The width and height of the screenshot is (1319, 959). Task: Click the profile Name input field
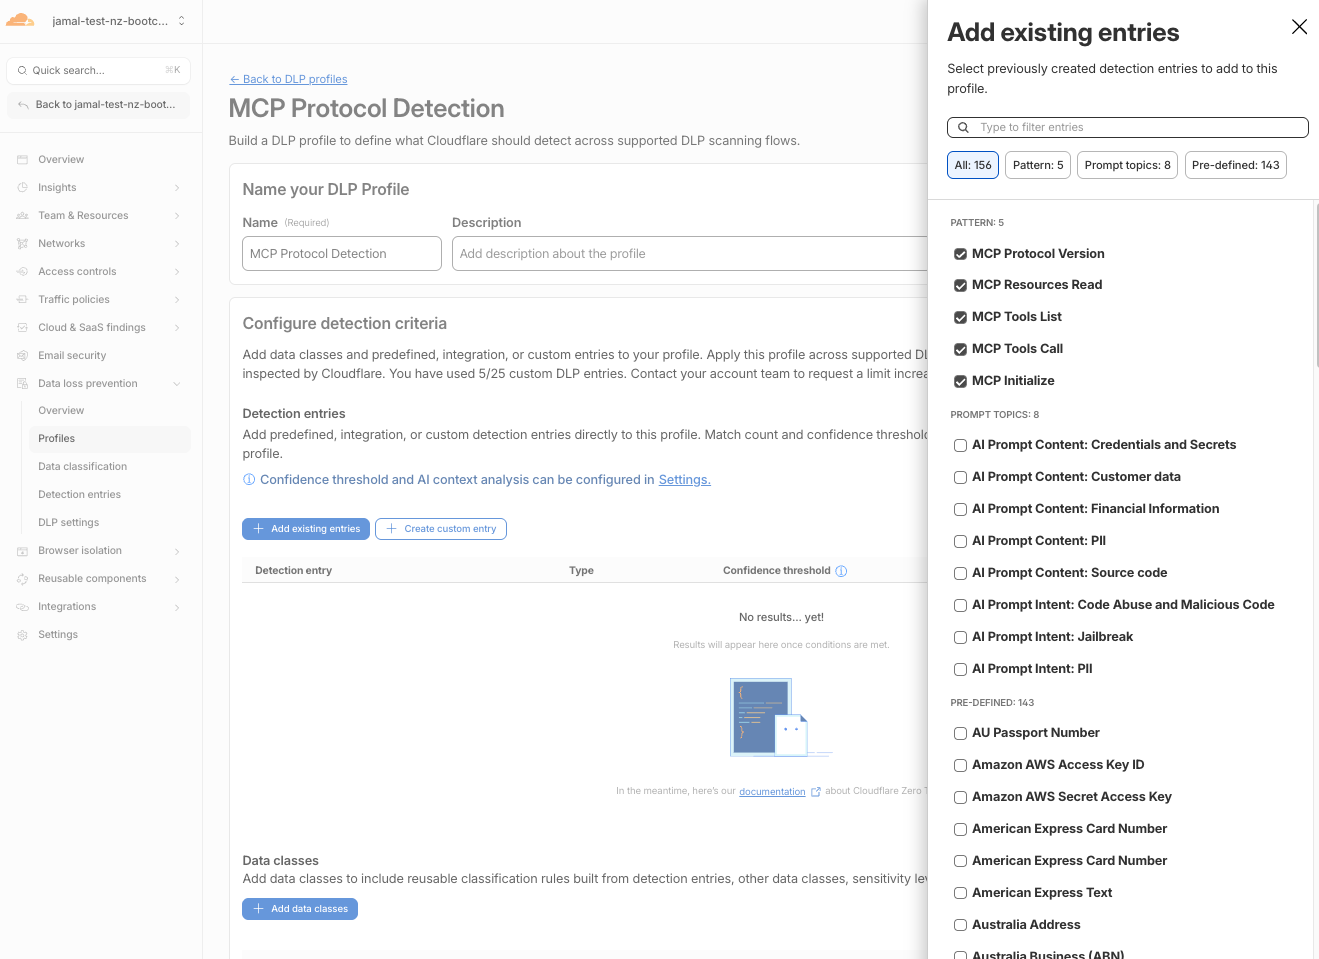(342, 254)
